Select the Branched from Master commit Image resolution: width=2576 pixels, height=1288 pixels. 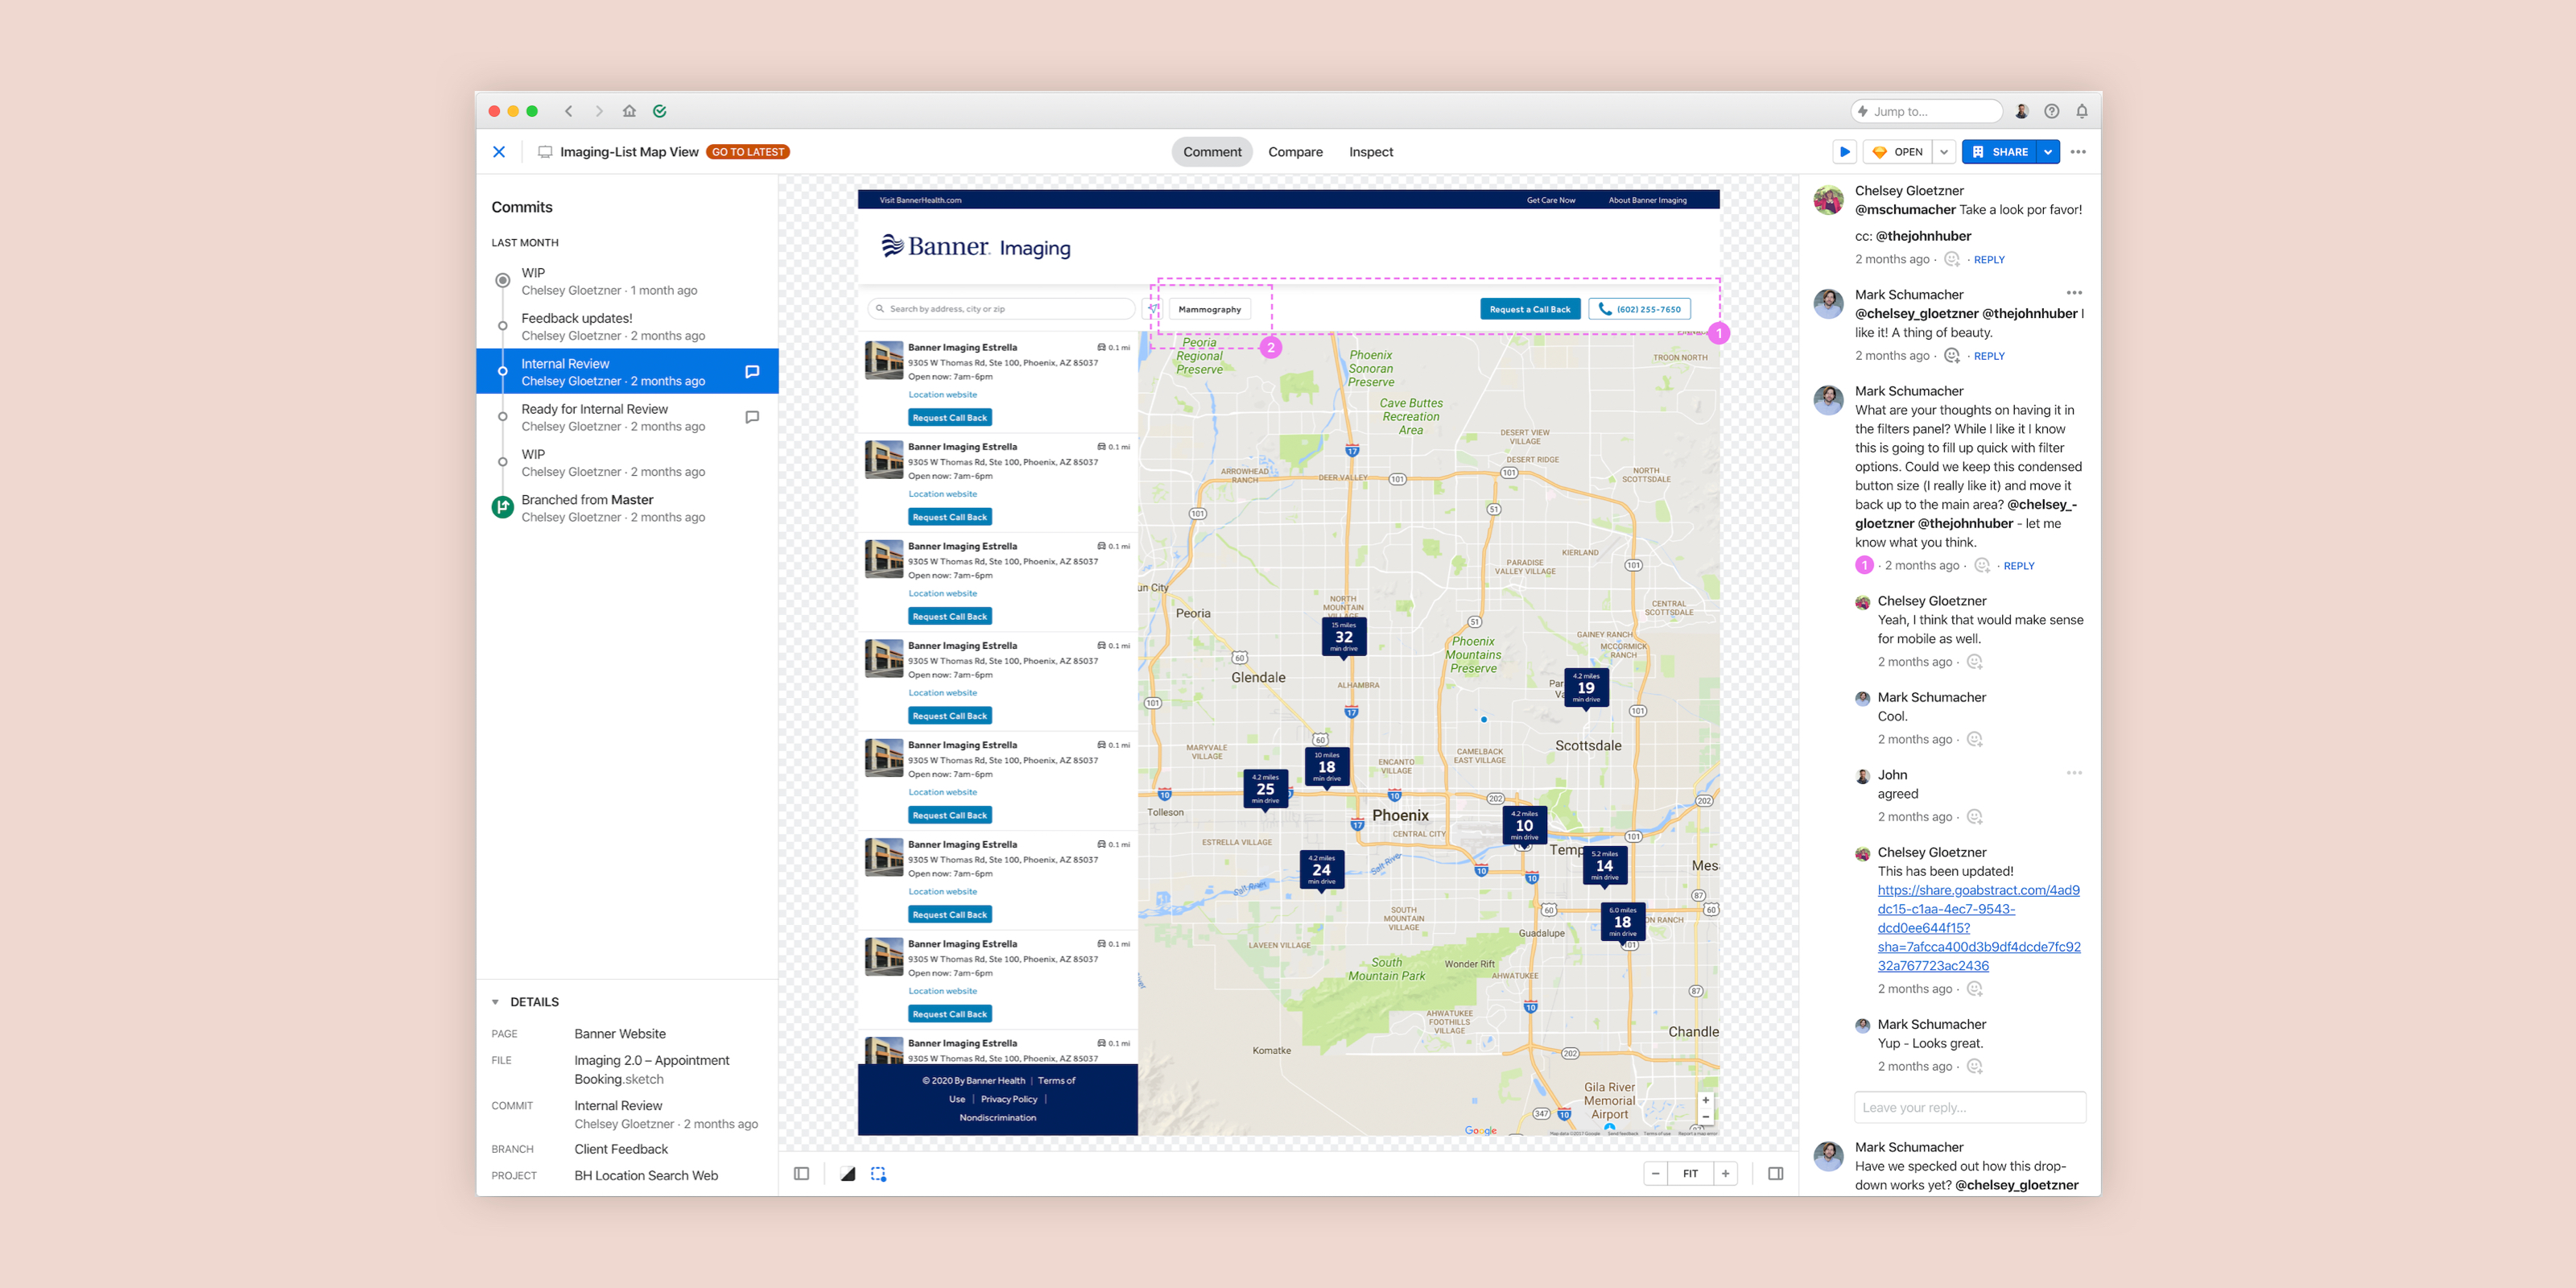(x=627, y=507)
